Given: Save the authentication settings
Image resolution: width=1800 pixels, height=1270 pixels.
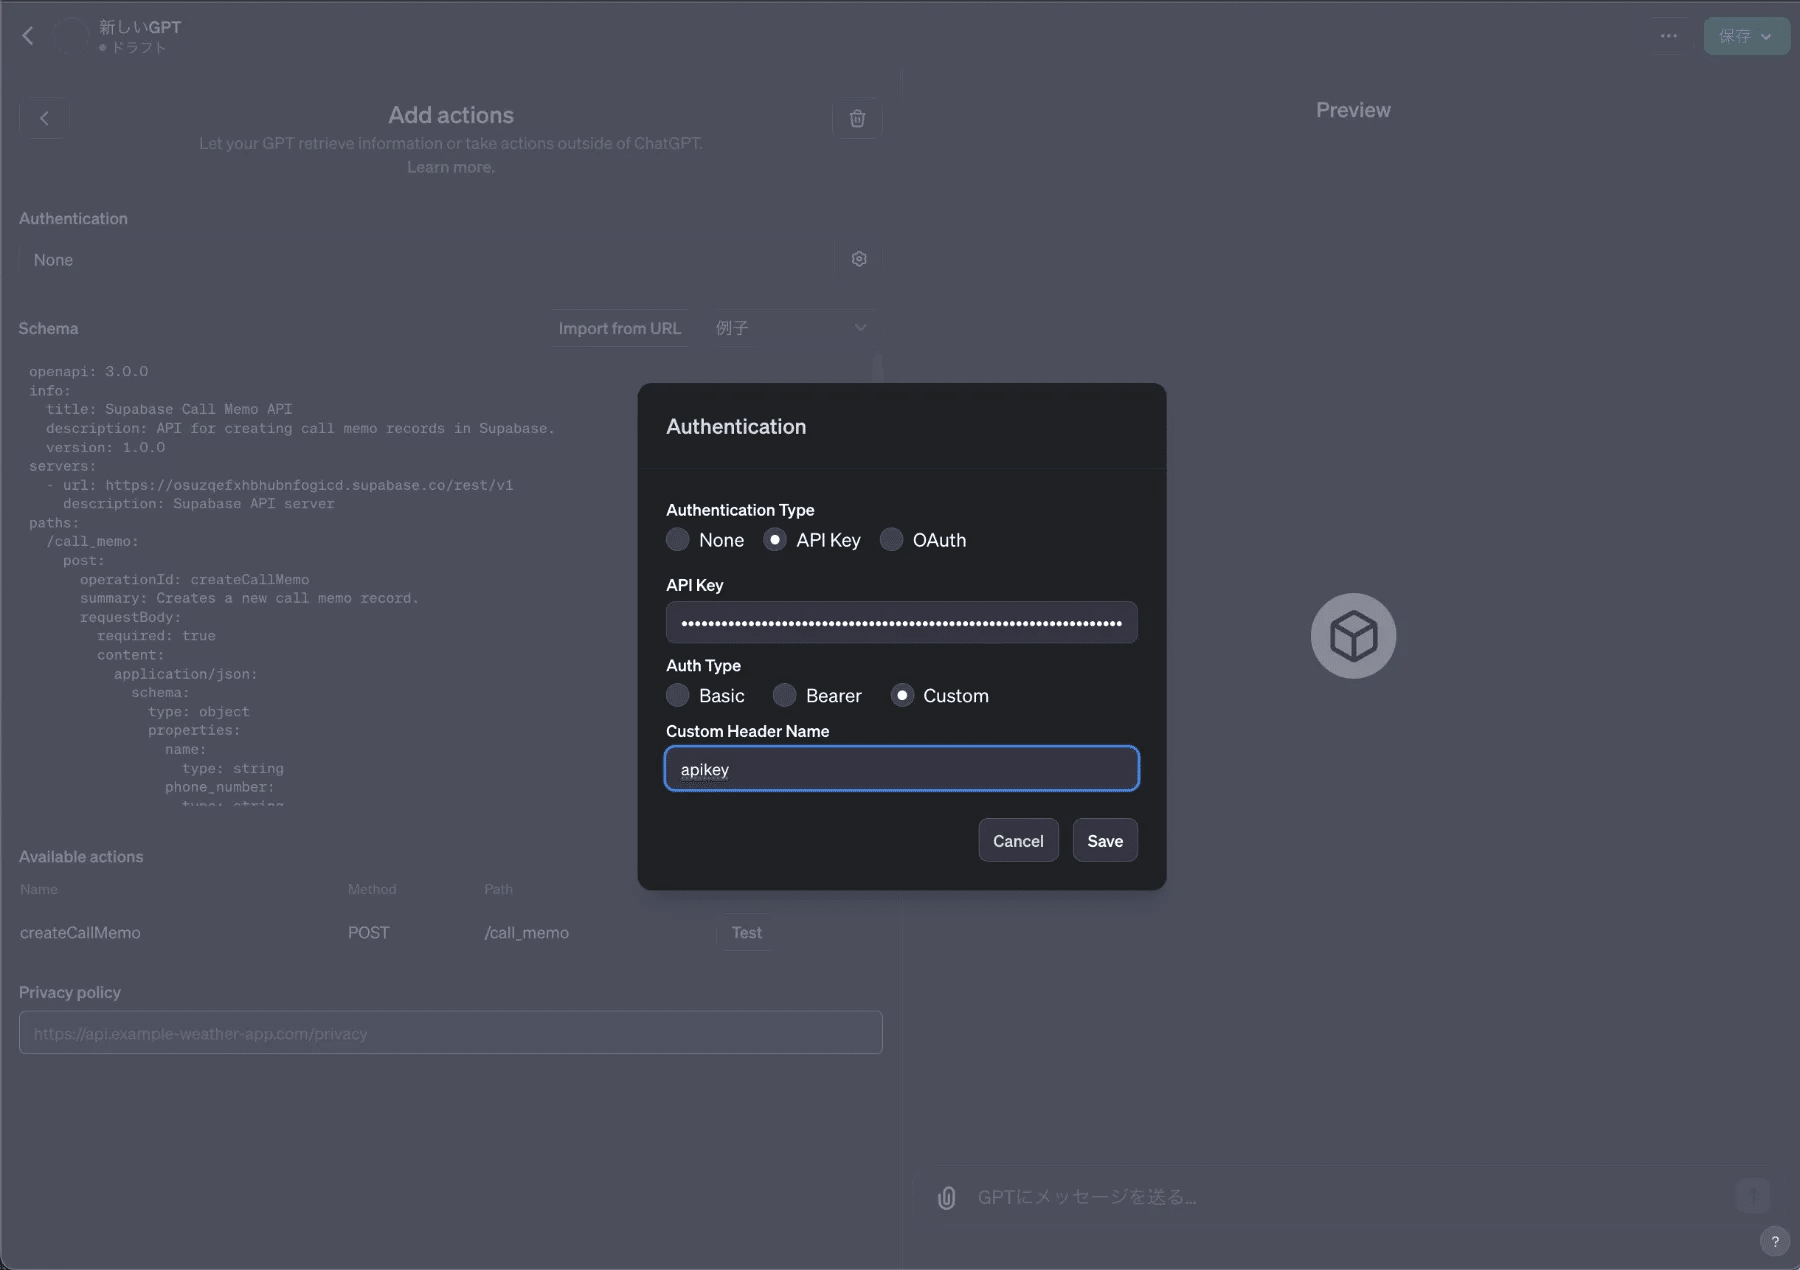Looking at the screenshot, I should [x=1104, y=841].
